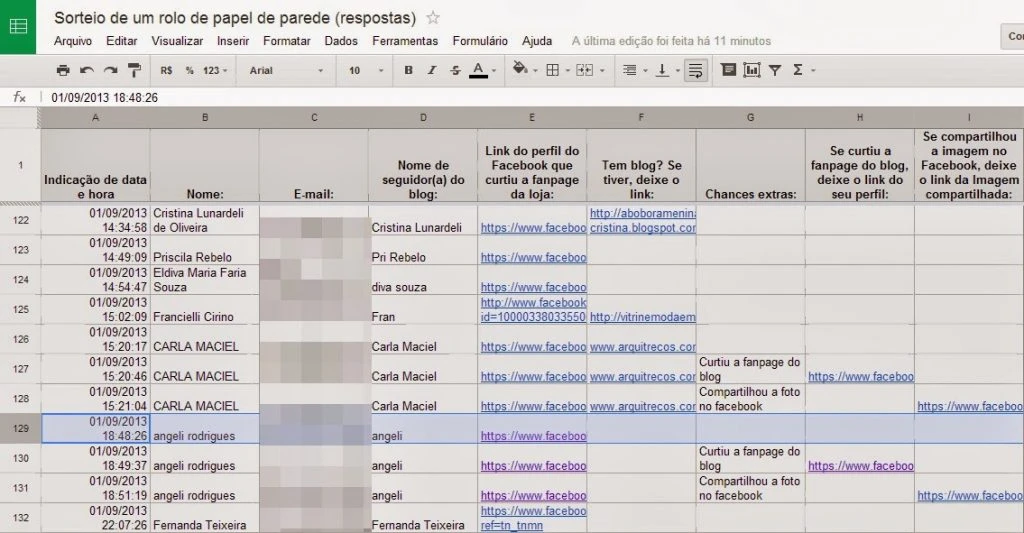
Task: Click the Insert chart icon
Action: pyautogui.click(x=752, y=69)
